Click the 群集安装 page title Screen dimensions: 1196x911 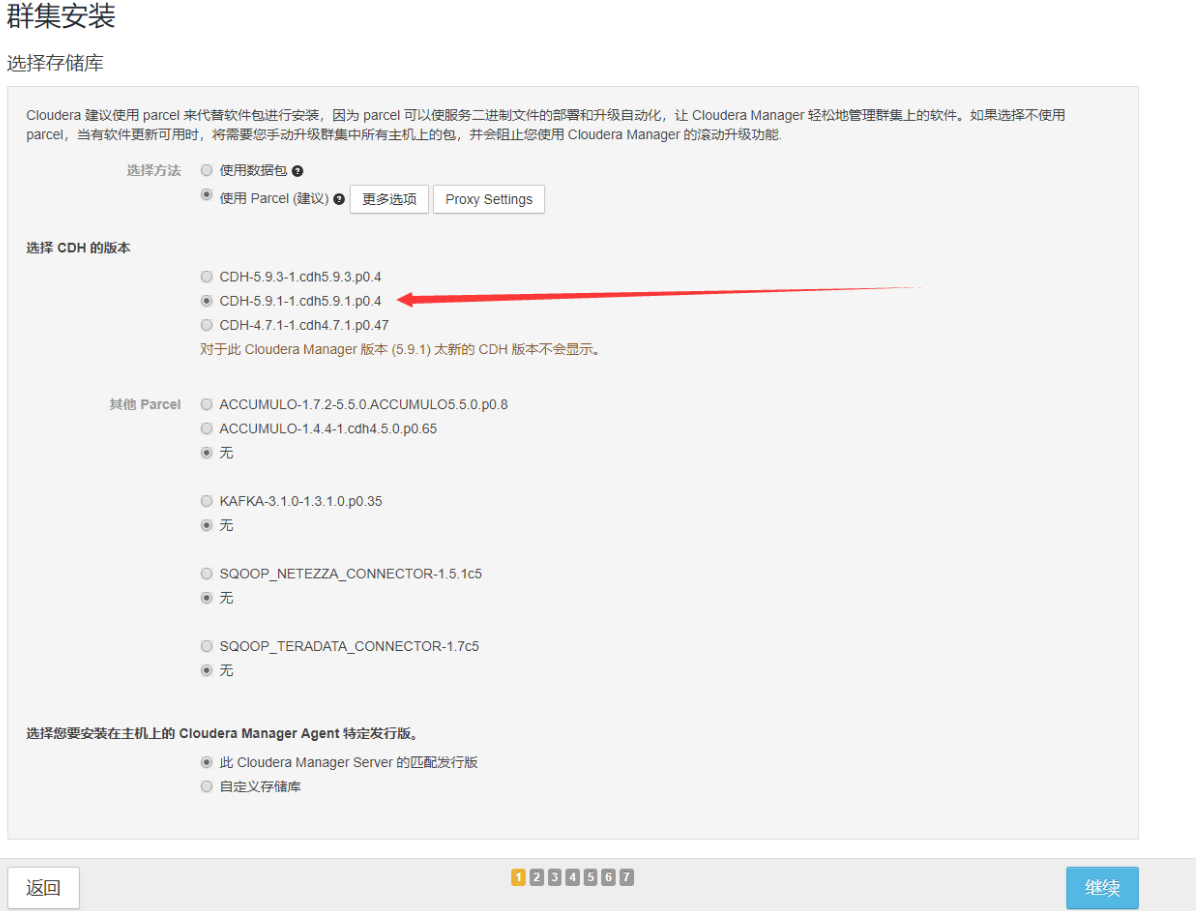[61, 15]
